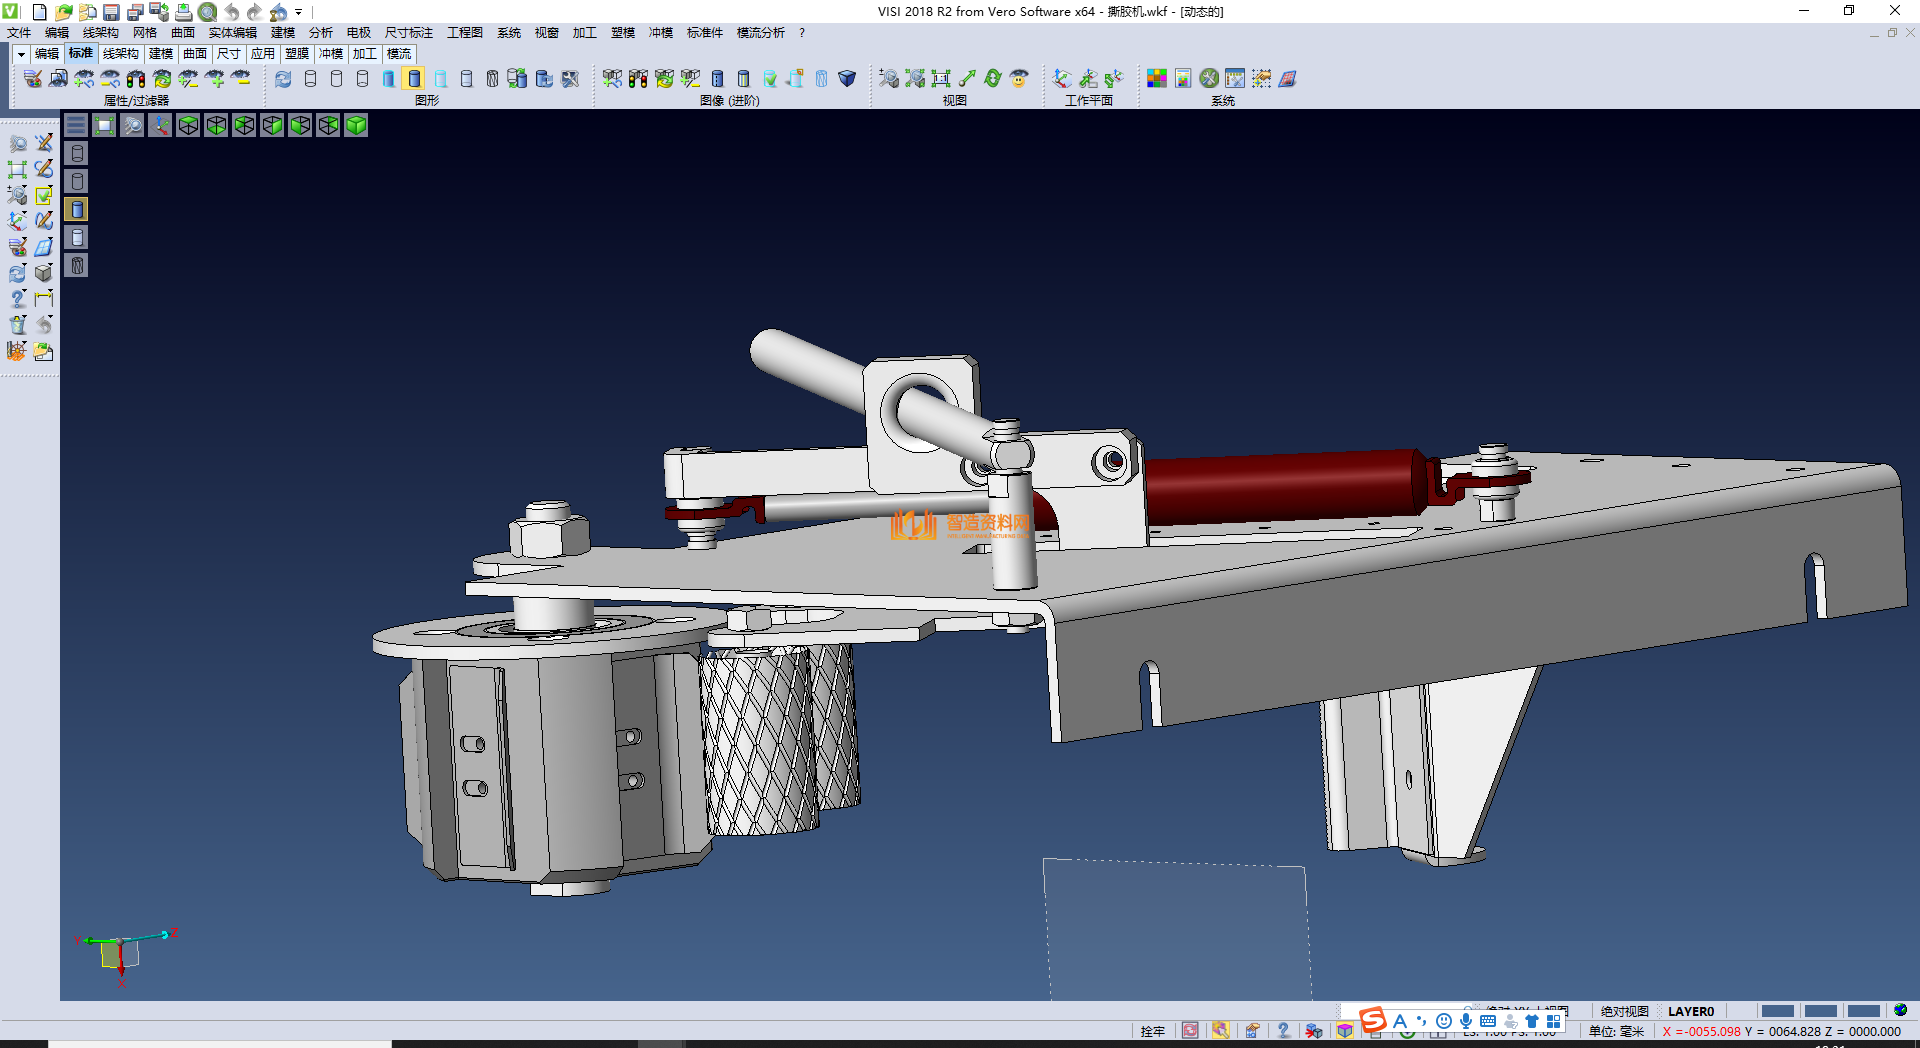
Task: Click the traffic light filter icon
Action: click(136, 79)
